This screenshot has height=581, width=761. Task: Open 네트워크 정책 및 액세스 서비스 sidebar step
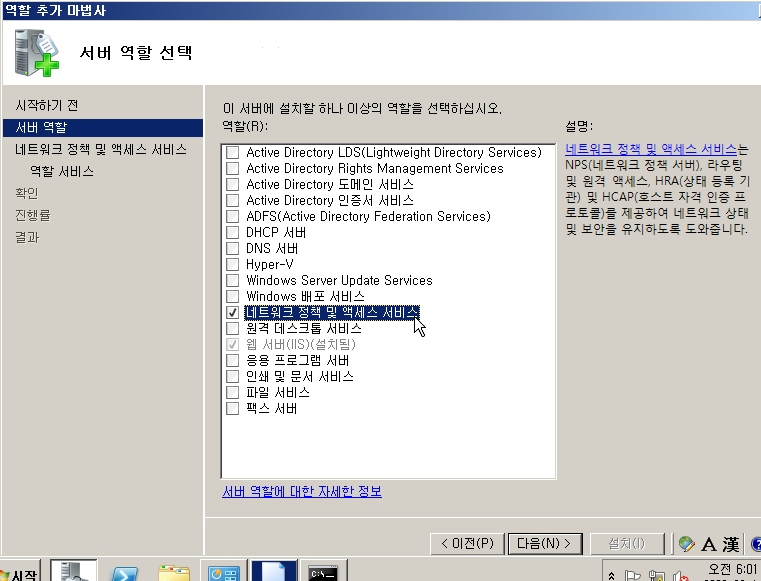[101, 149]
